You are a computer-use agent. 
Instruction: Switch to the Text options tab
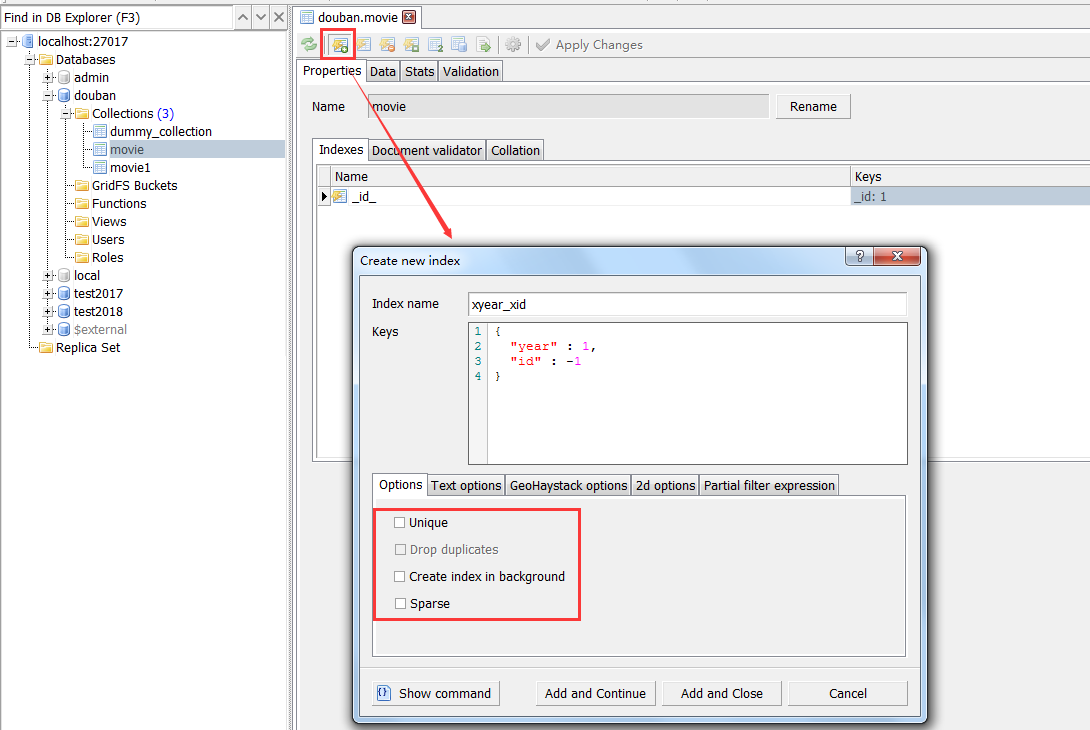pyautogui.click(x=466, y=486)
